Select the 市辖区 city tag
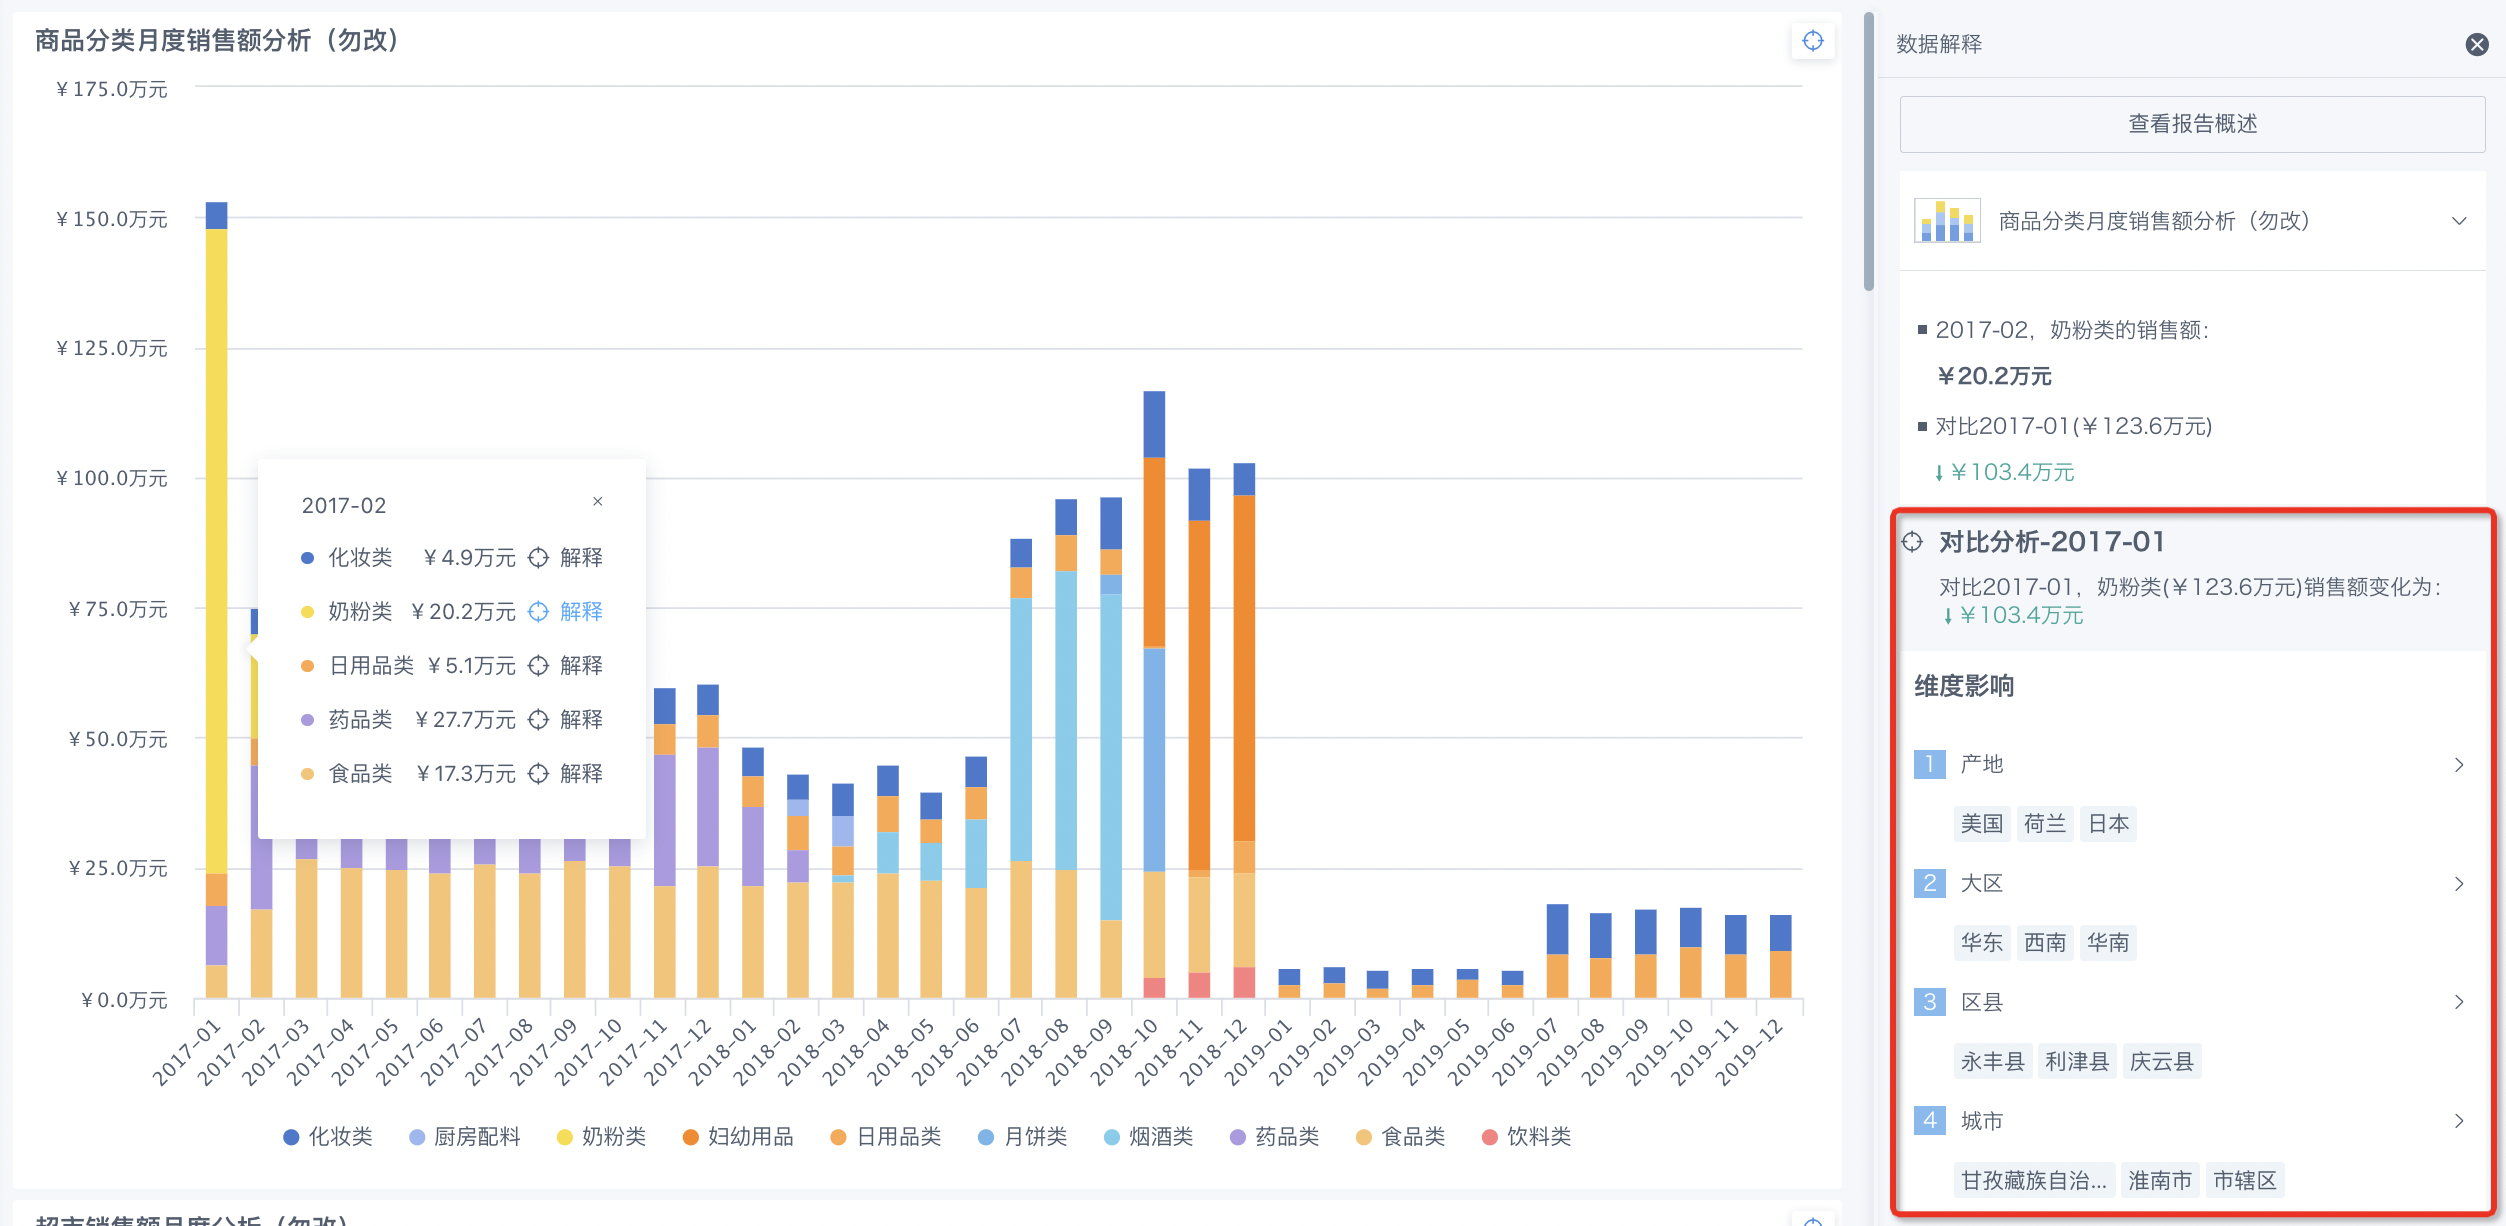The height and width of the screenshot is (1226, 2506). tap(2245, 1181)
